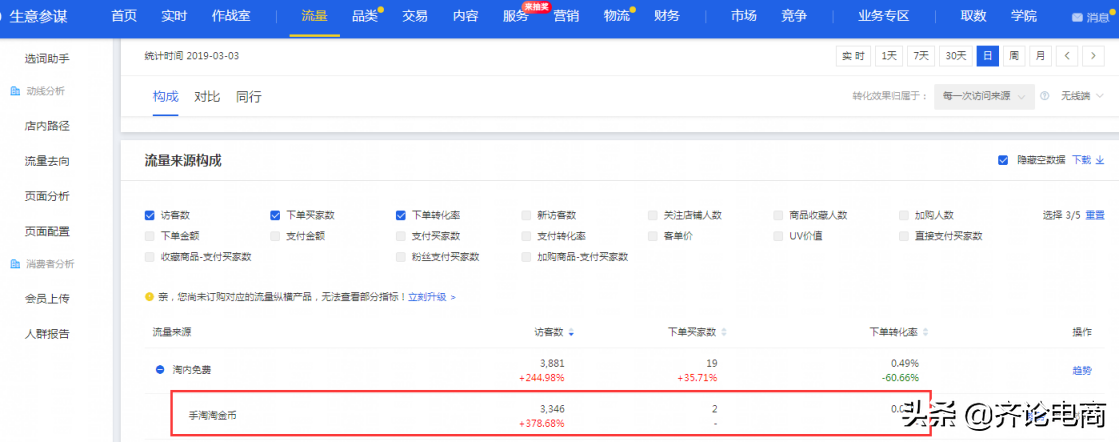Select the 周 period button
The height and width of the screenshot is (442, 1120).
click(x=1014, y=56)
